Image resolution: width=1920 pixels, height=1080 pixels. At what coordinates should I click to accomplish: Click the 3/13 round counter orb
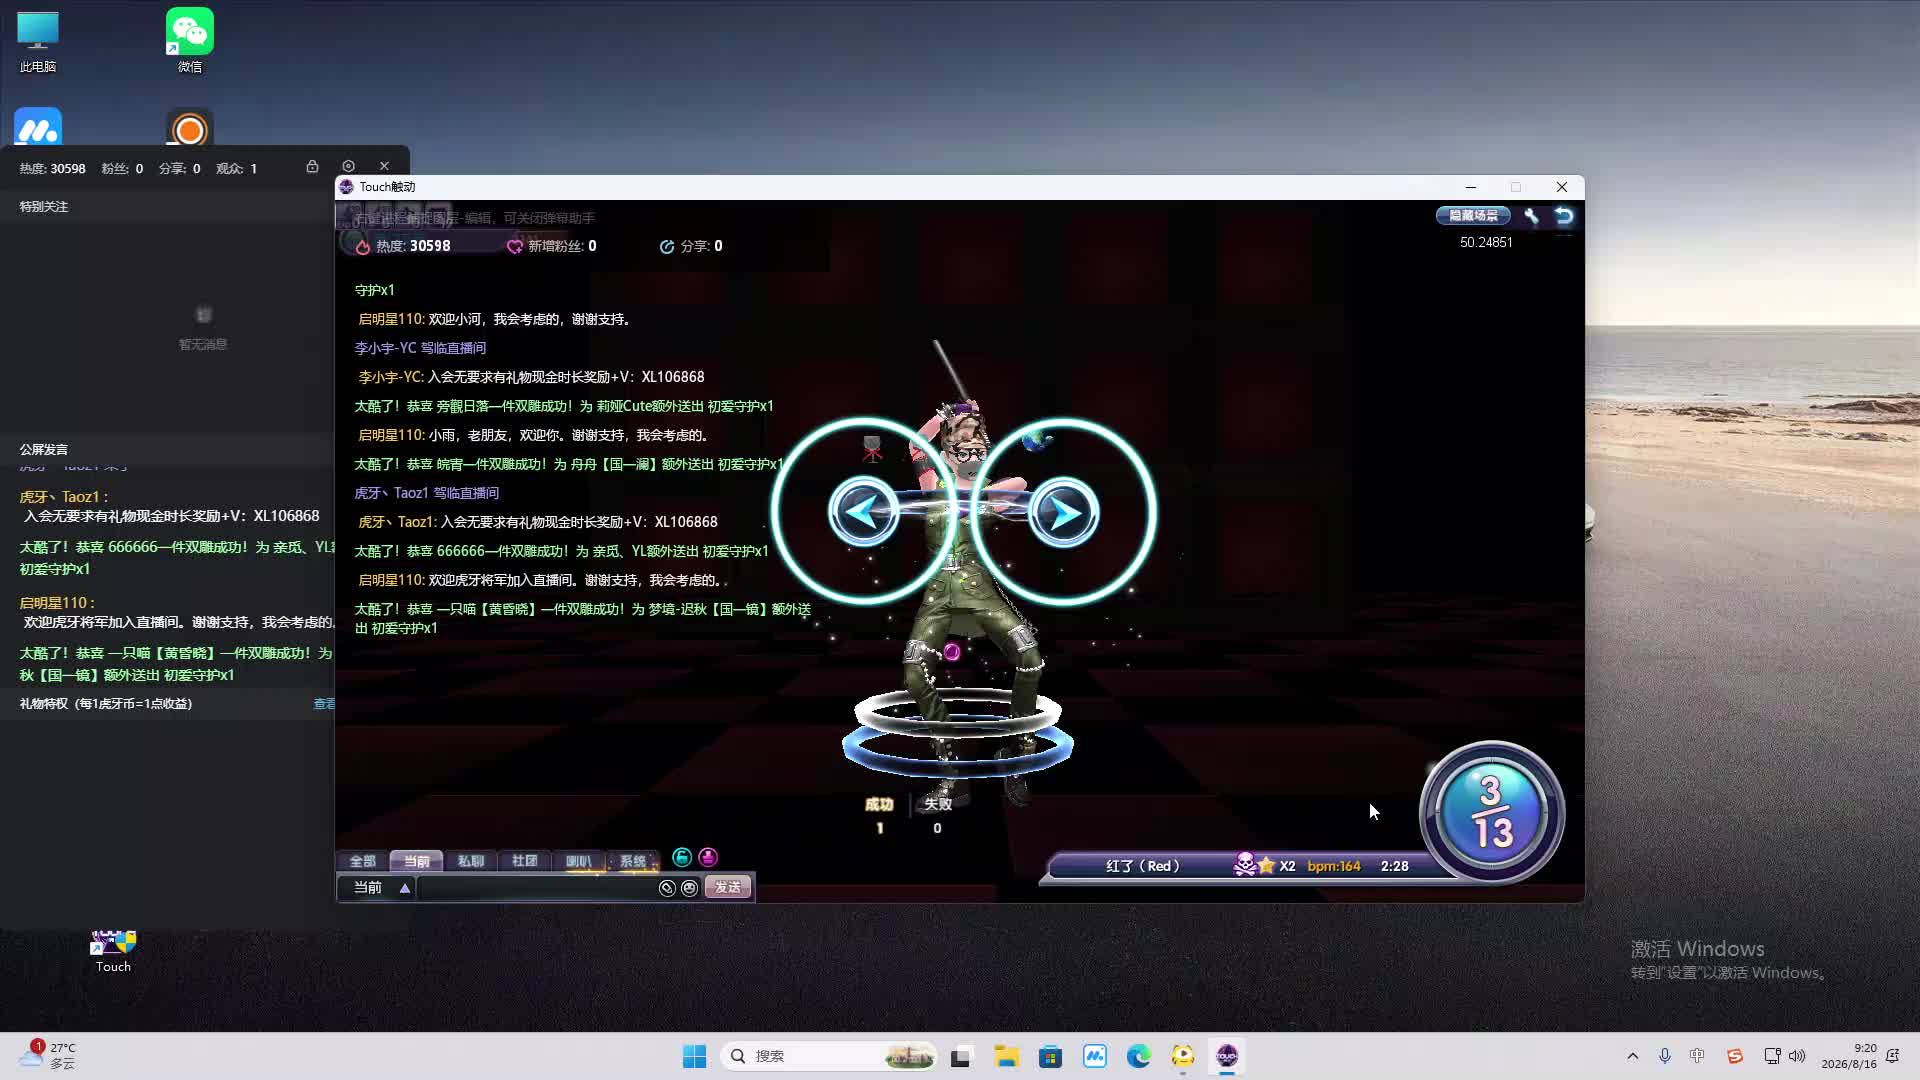click(x=1491, y=812)
